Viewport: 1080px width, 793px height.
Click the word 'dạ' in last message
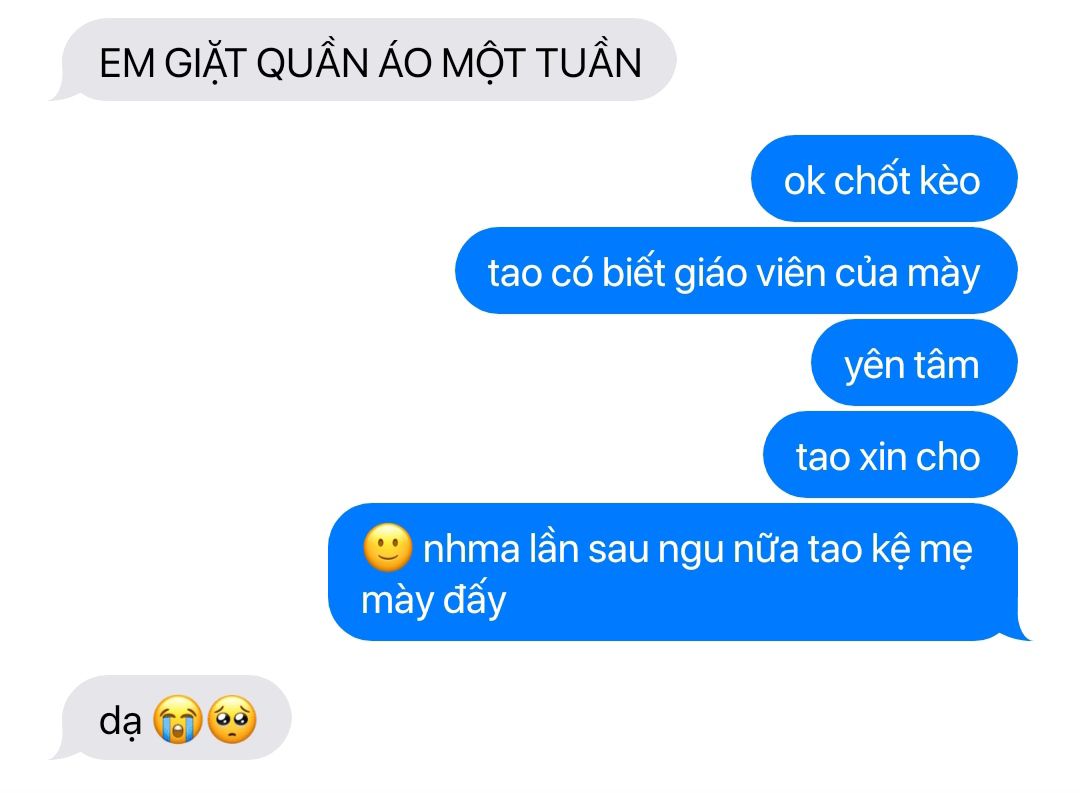pyautogui.click(x=120, y=722)
